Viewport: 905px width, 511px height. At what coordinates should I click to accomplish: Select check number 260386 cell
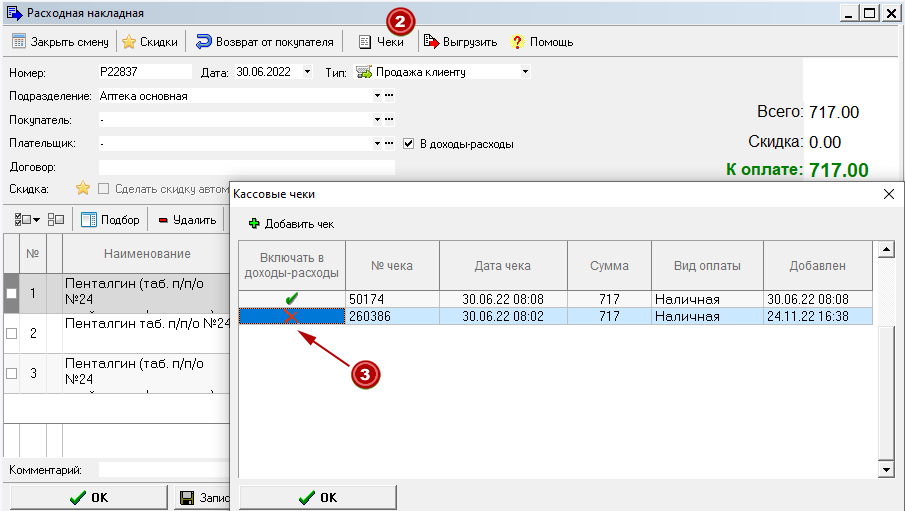(x=392, y=316)
